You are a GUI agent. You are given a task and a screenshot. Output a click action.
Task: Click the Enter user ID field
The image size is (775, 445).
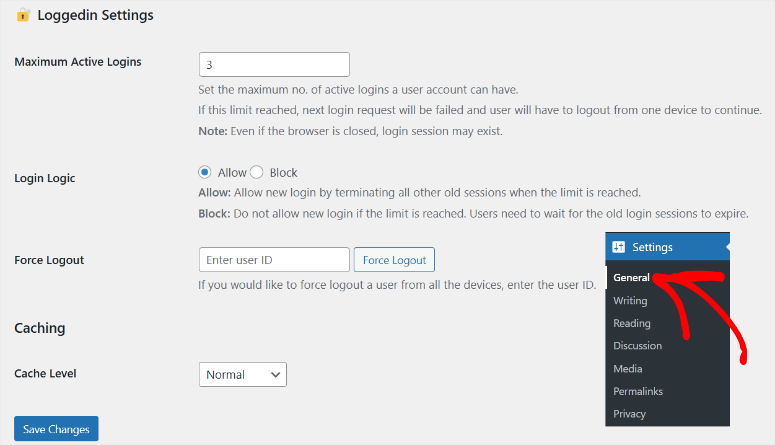coord(274,260)
